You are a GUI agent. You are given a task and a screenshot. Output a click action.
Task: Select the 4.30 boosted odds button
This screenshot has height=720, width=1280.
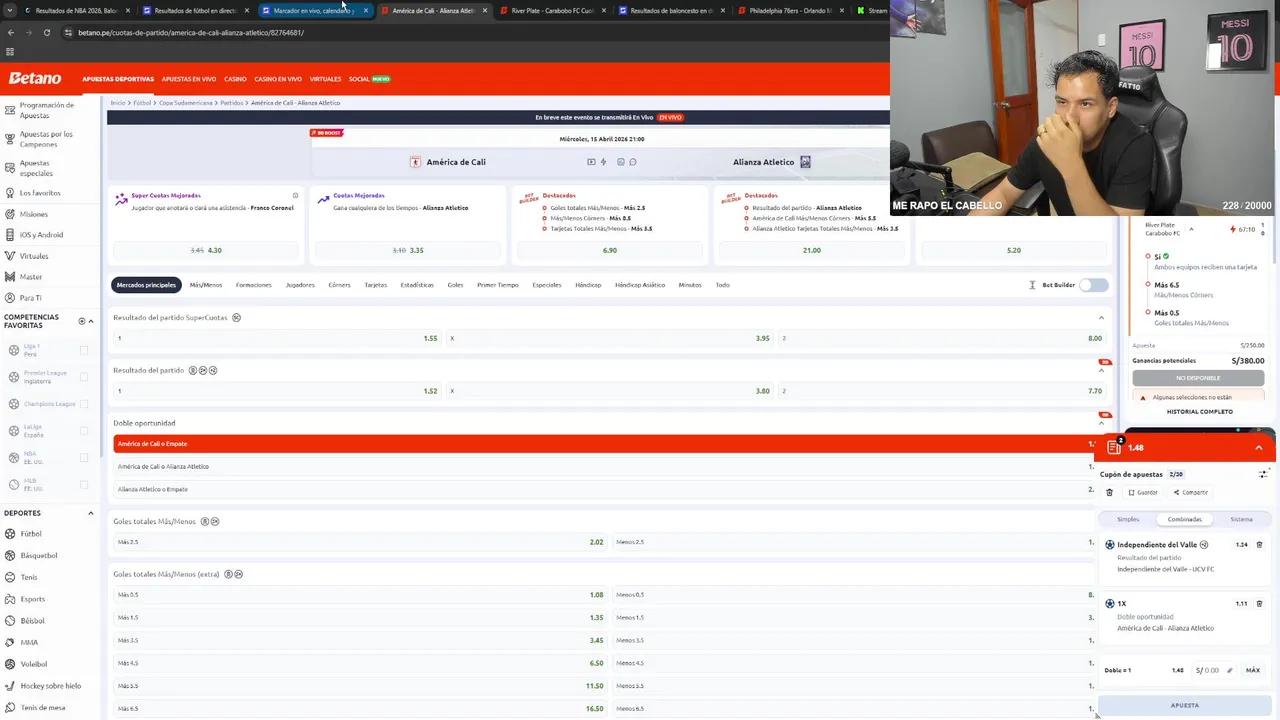206,250
